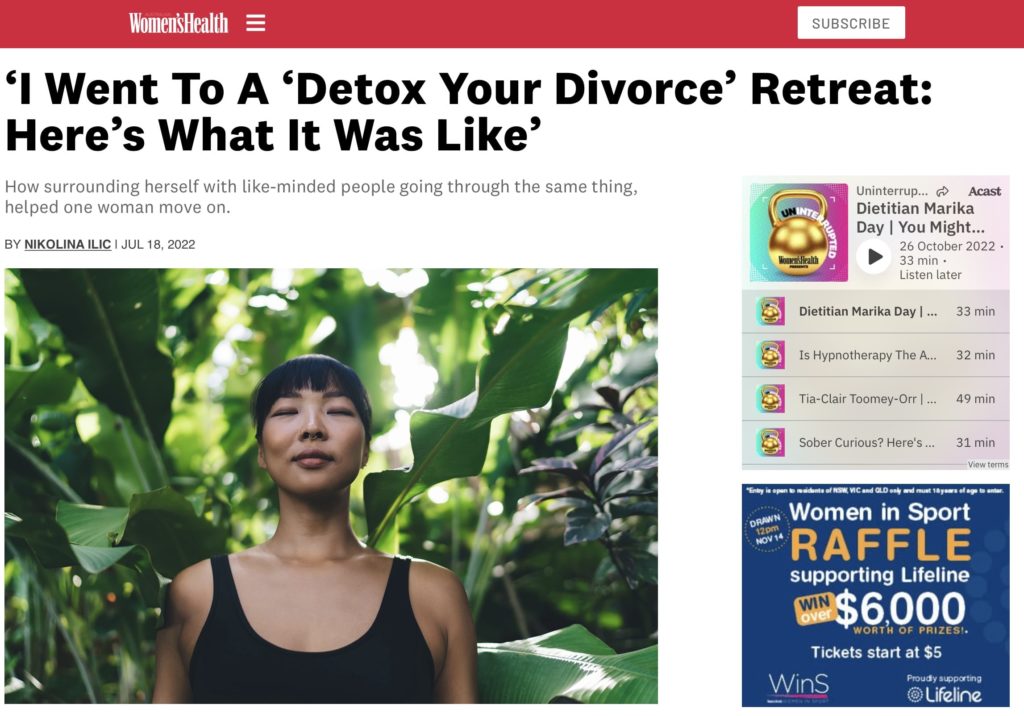Open the Acast logo link
Image resolution: width=1024 pixels, height=716 pixels.
(x=984, y=191)
